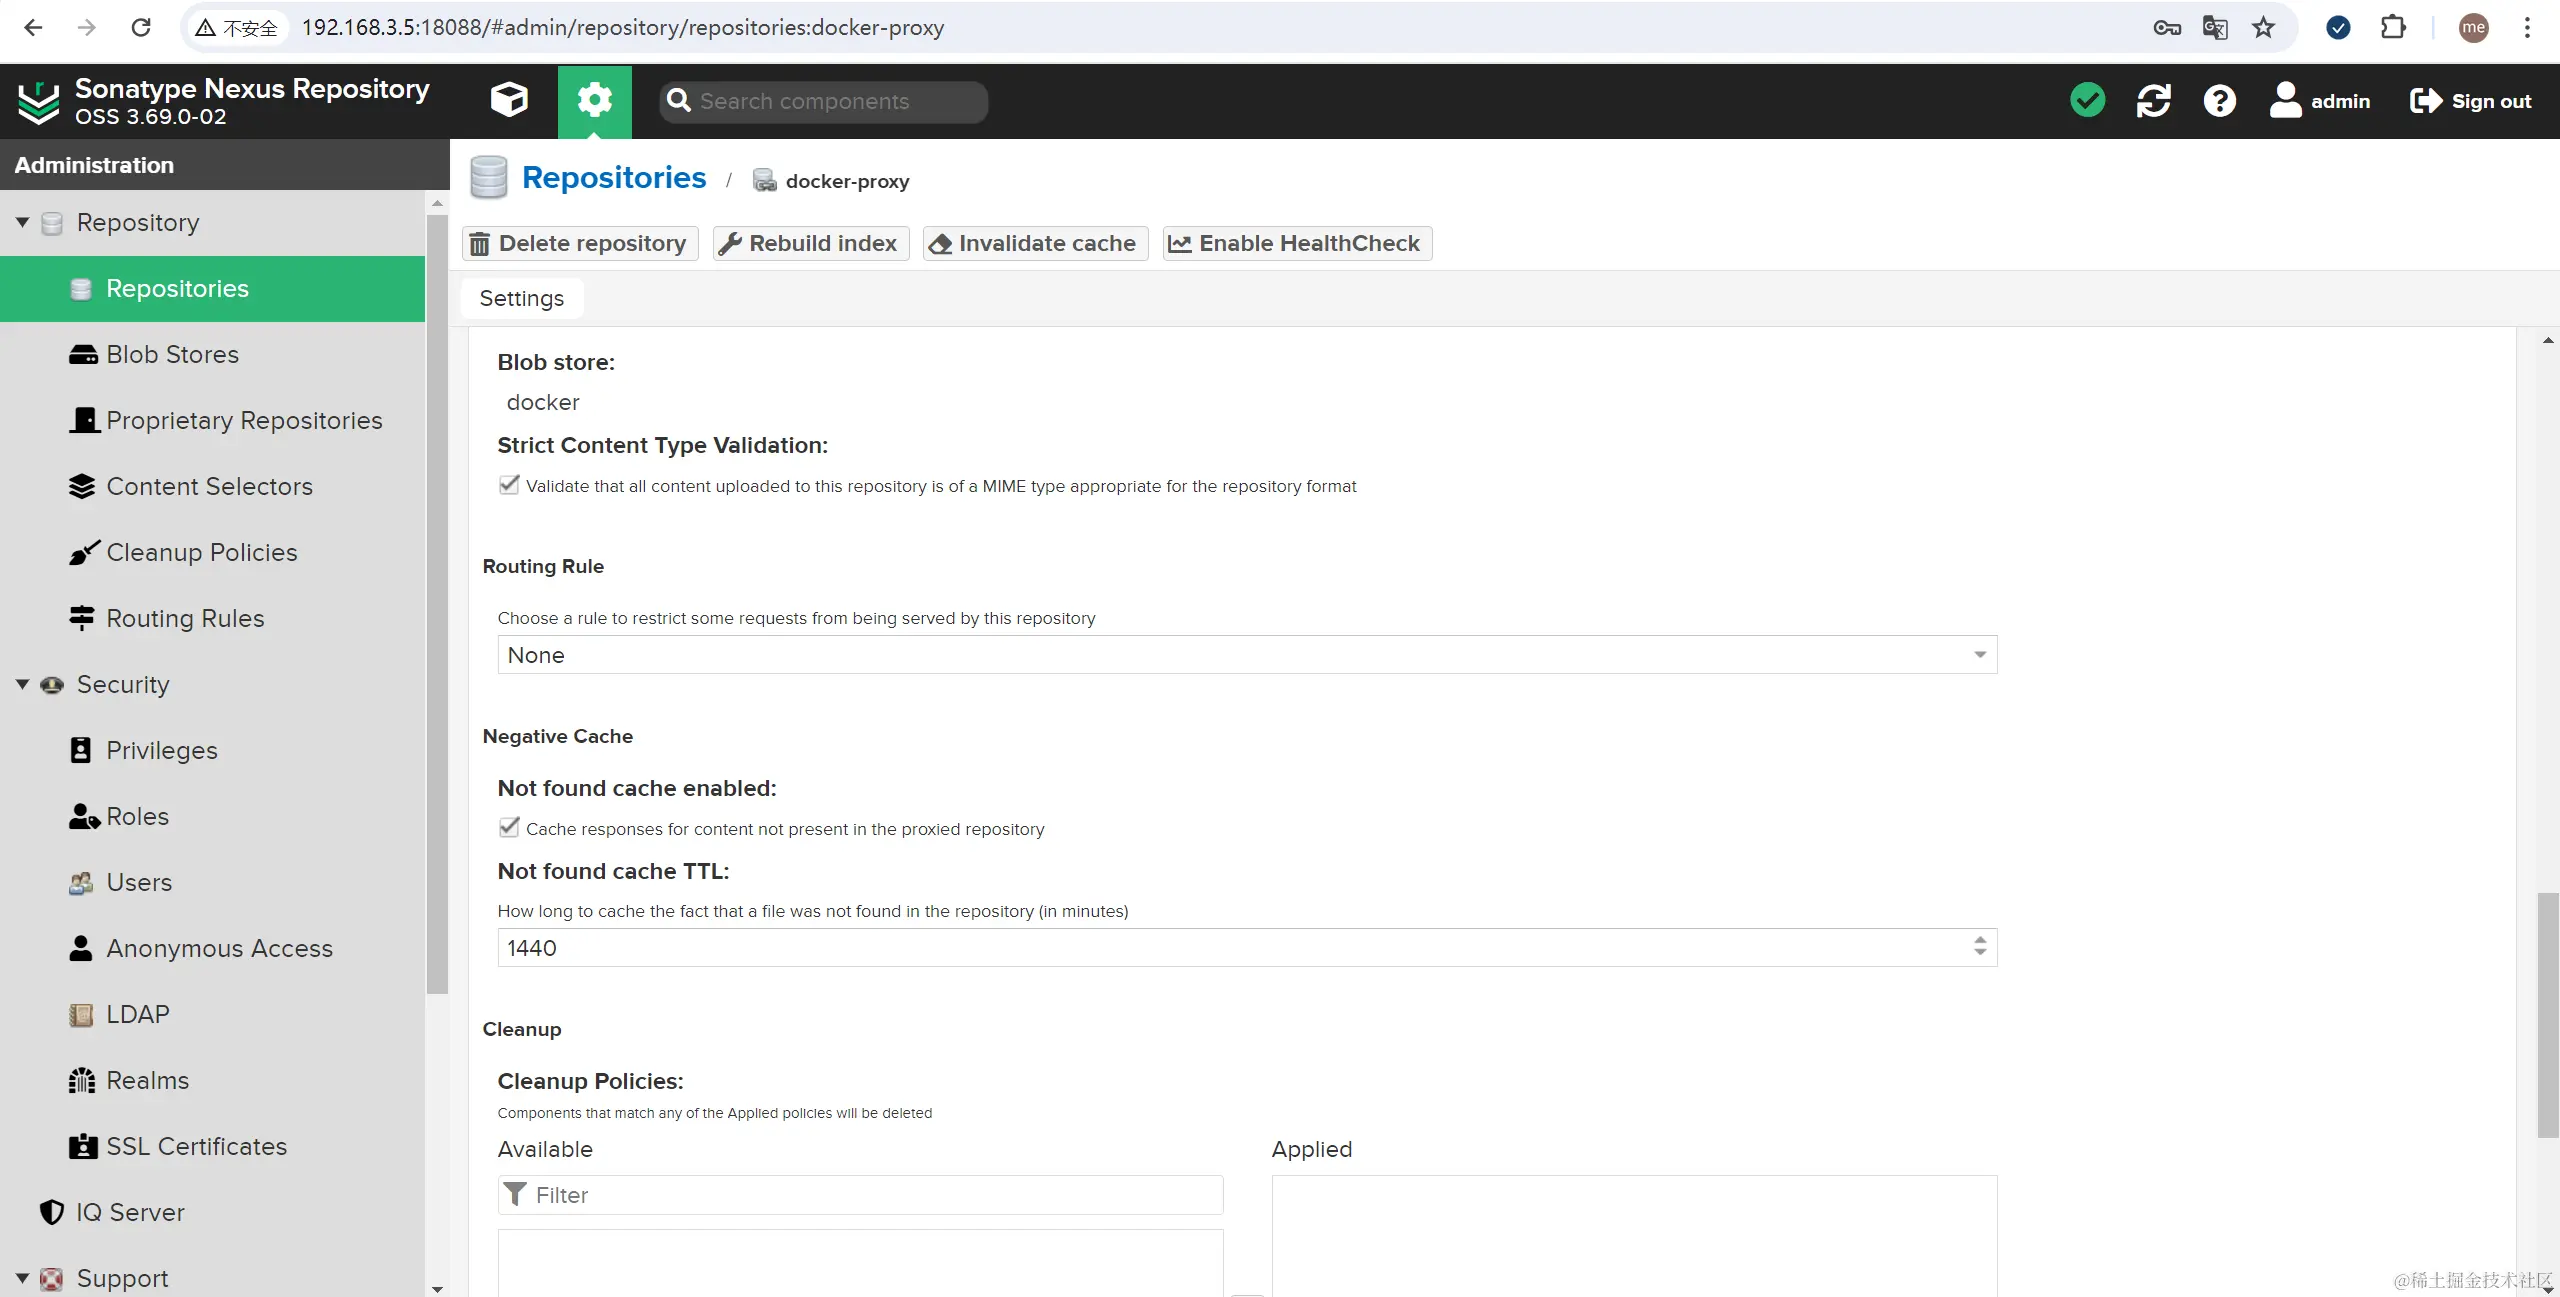Toggle Not found cache enabled checkbox
The height and width of the screenshot is (1297, 2560).
(x=509, y=828)
